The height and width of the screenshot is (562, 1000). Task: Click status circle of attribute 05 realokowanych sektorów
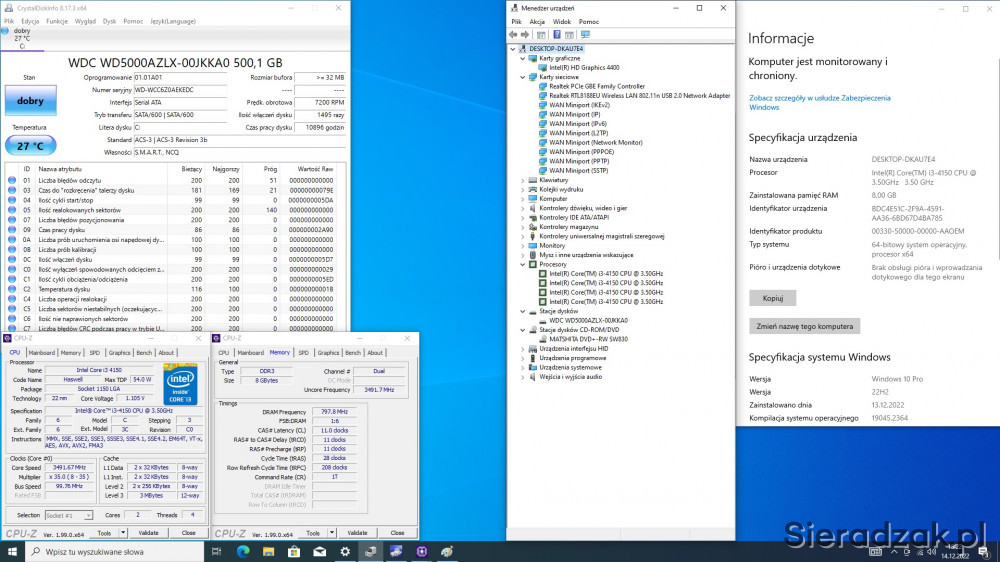click(x=12, y=210)
